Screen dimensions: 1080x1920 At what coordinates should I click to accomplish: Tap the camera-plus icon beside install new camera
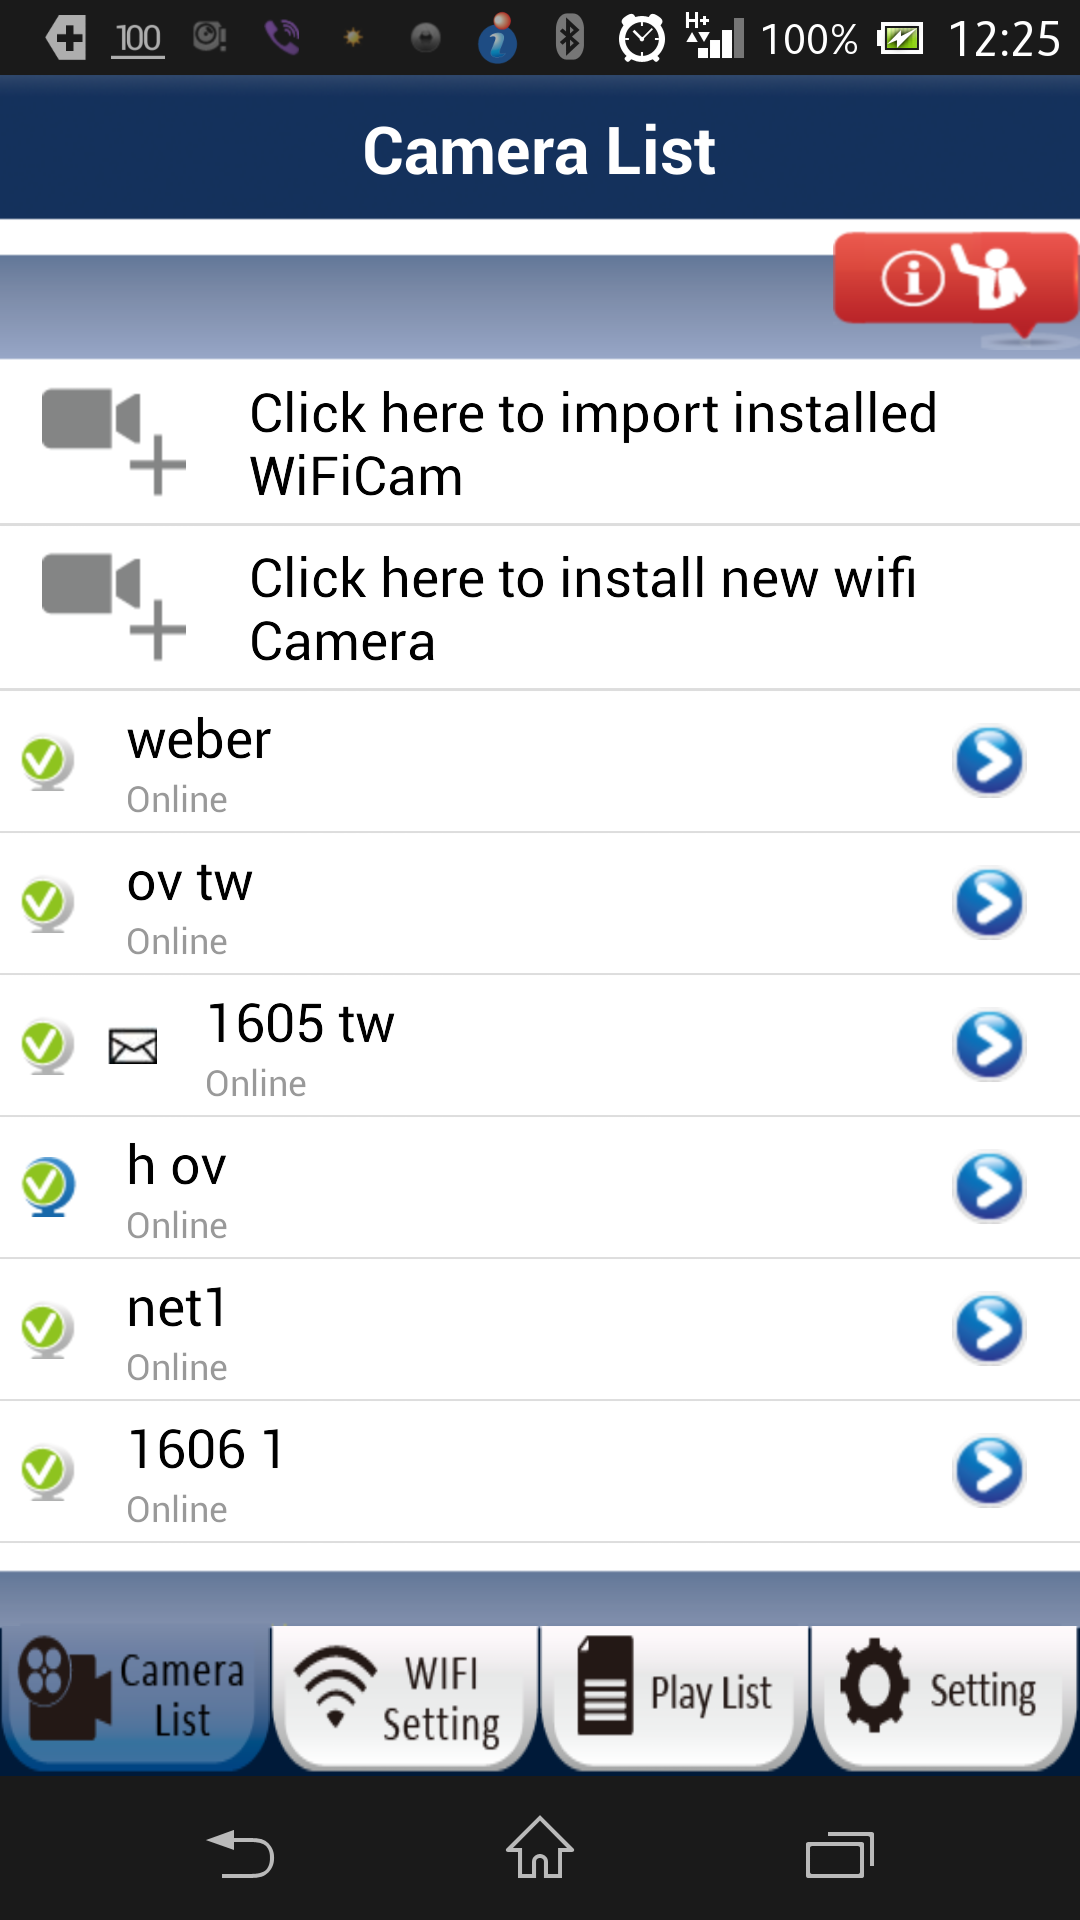pos(114,607)
